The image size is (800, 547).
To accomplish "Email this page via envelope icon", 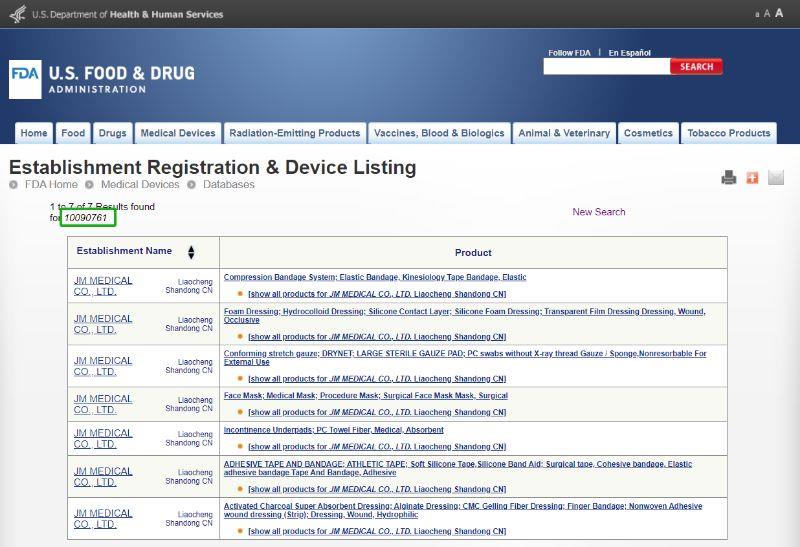I will point(776,178).
